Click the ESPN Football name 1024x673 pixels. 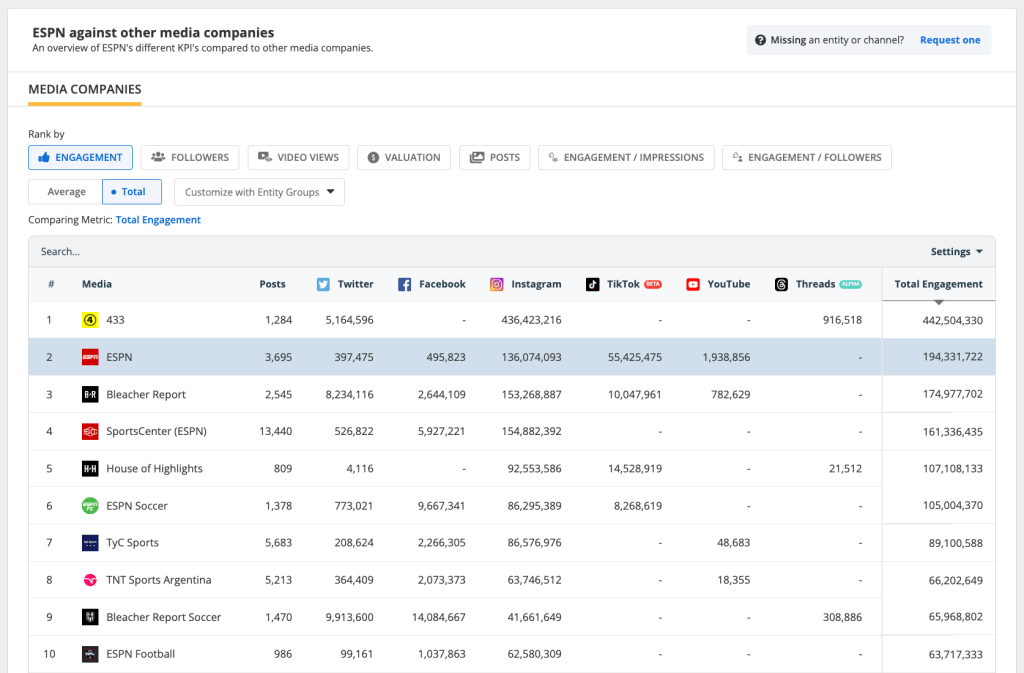point(140,654)
